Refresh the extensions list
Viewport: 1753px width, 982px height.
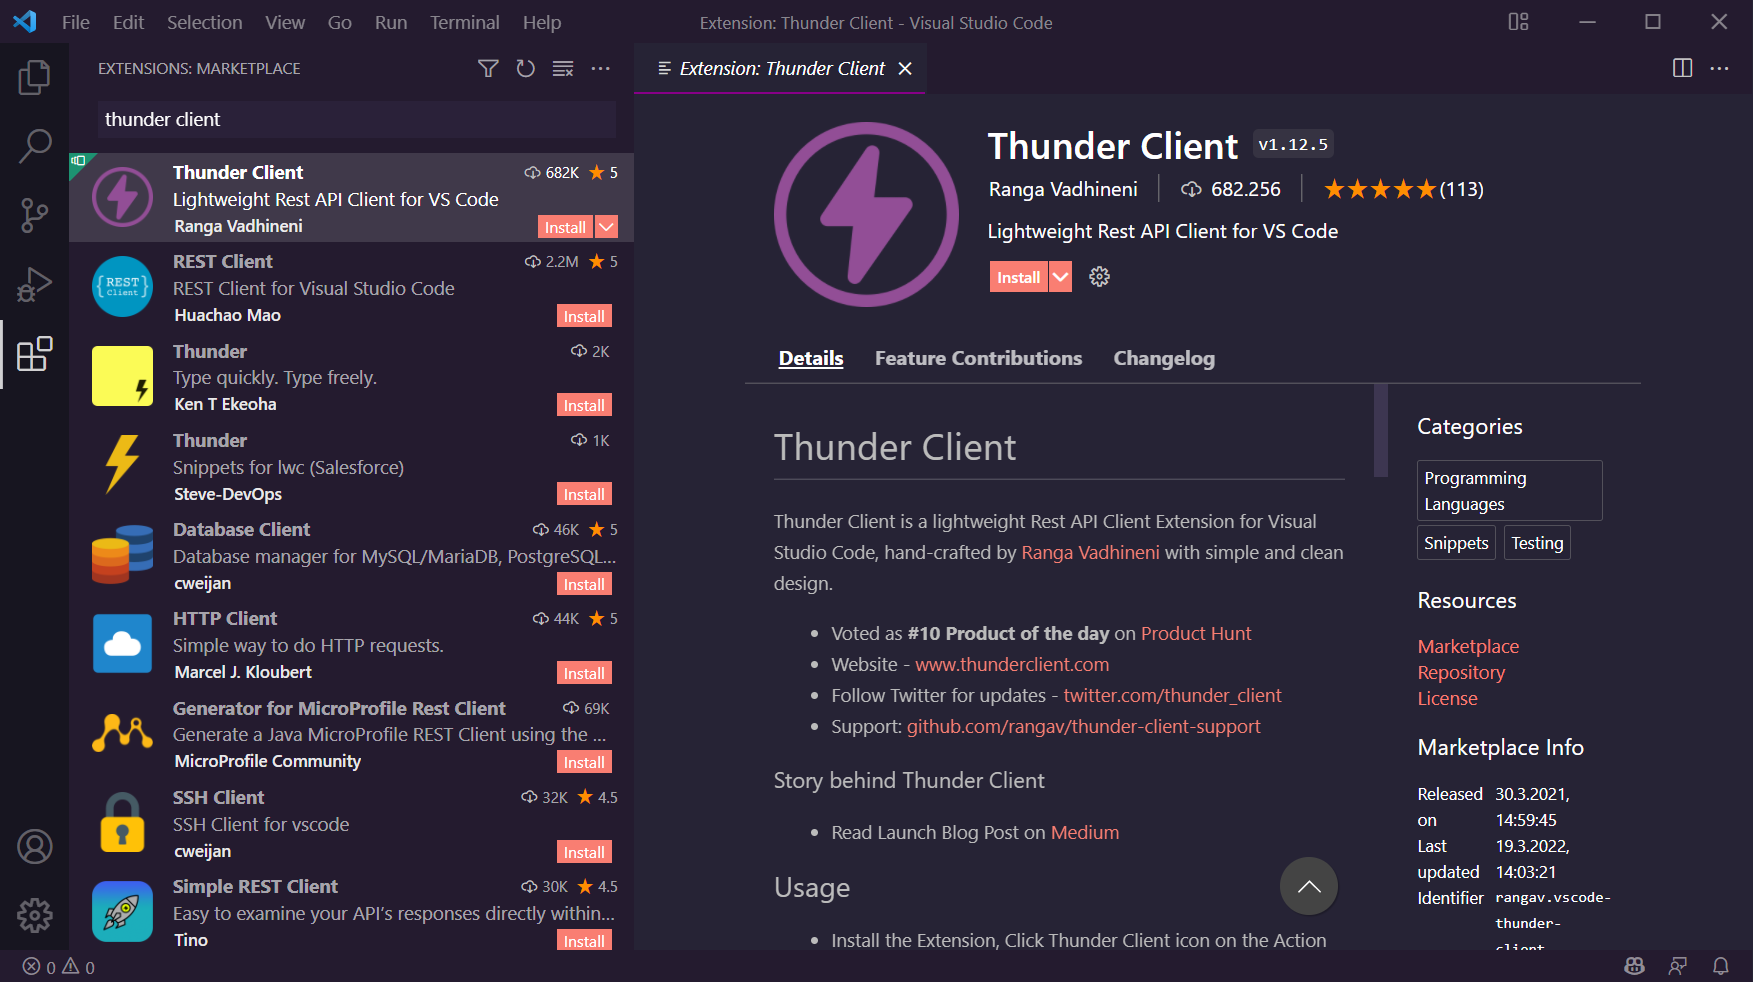point(525,68)
